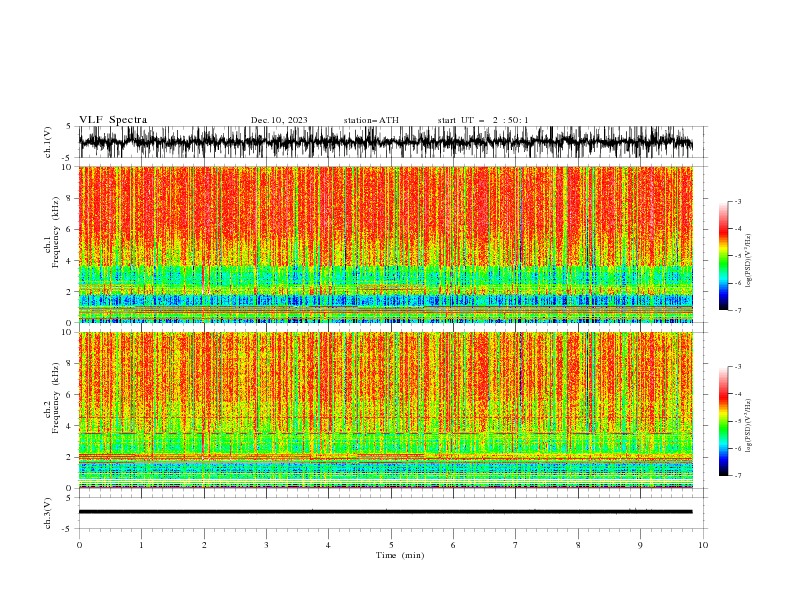Click the ch.2 PSD color scale bar
This screenshot has width=792, height=612.
coord(723,421)
